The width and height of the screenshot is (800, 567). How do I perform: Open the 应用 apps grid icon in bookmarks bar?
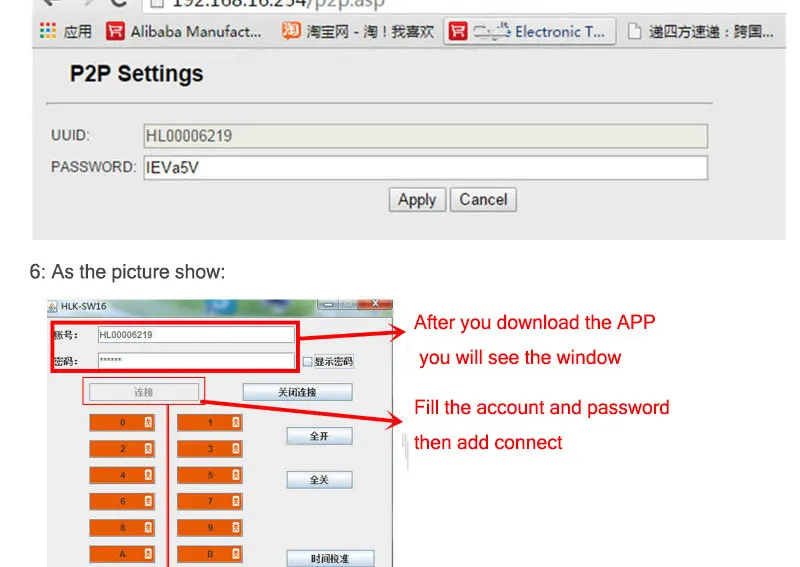click(47, 31)
